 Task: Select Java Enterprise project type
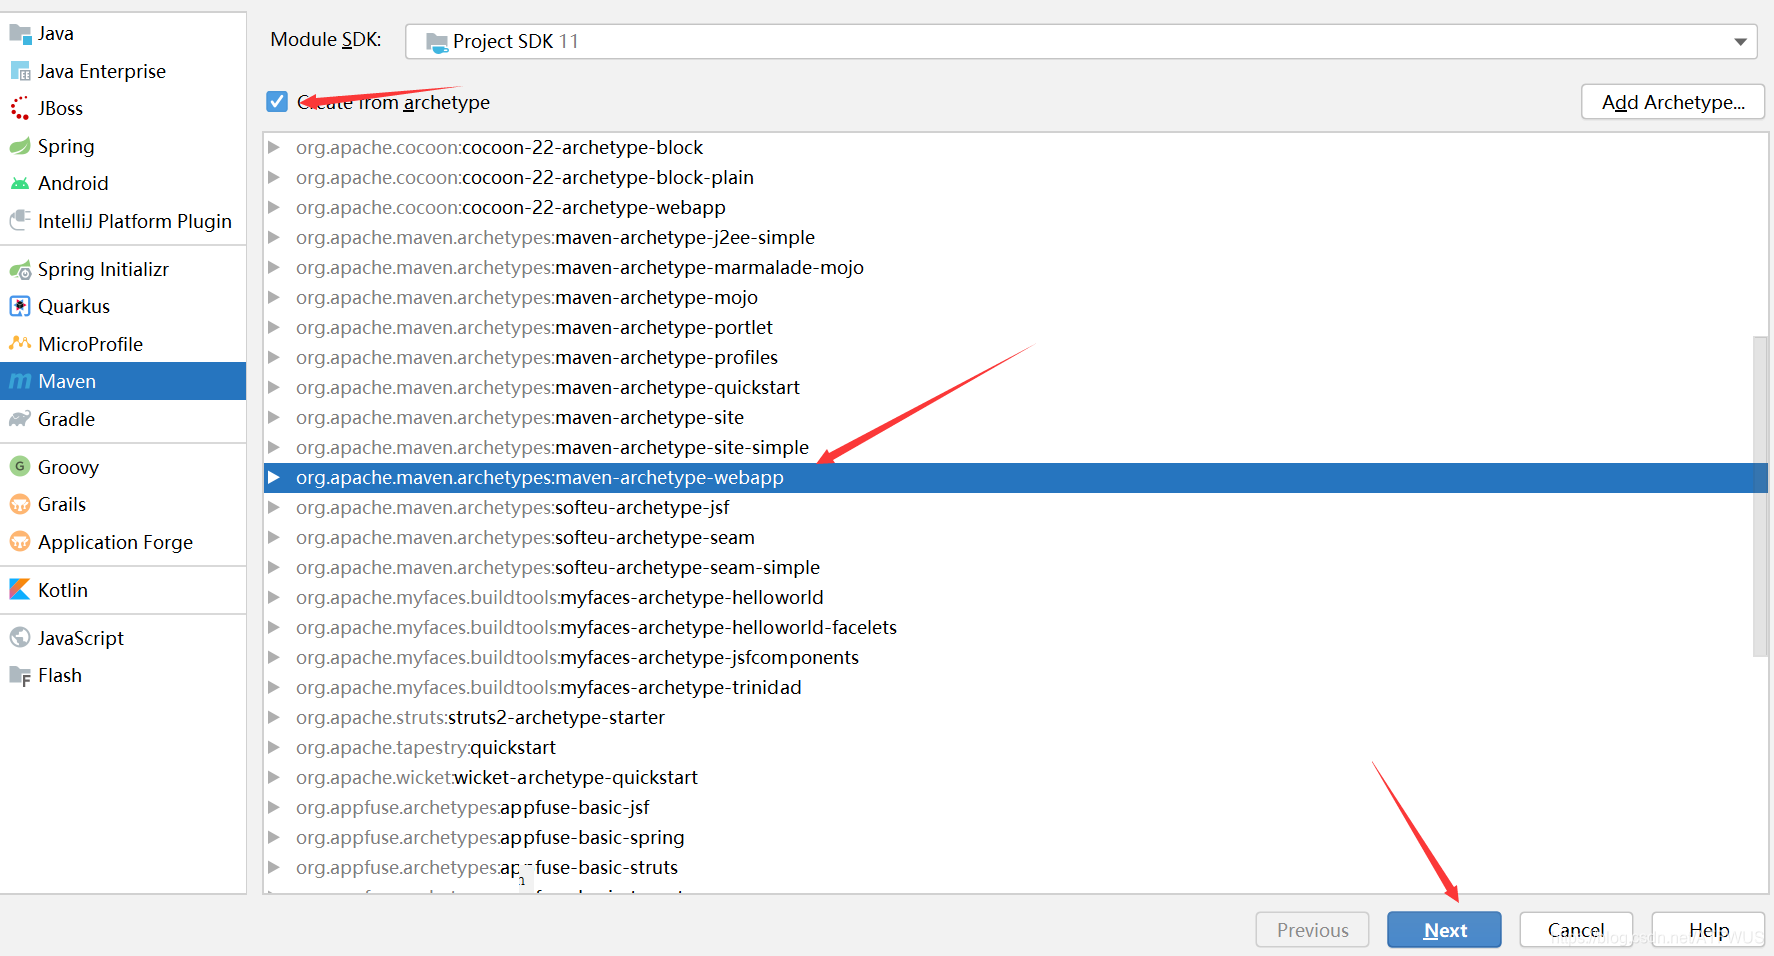tap(123, 71)
